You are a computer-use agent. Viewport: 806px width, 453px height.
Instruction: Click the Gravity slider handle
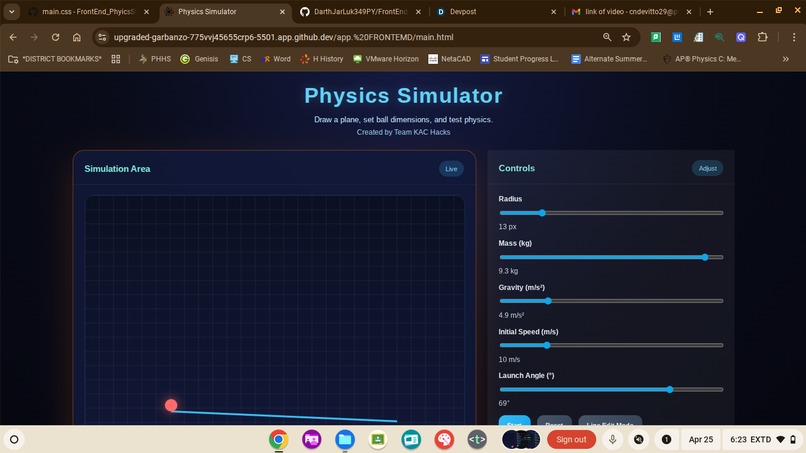tap(548, 301)
